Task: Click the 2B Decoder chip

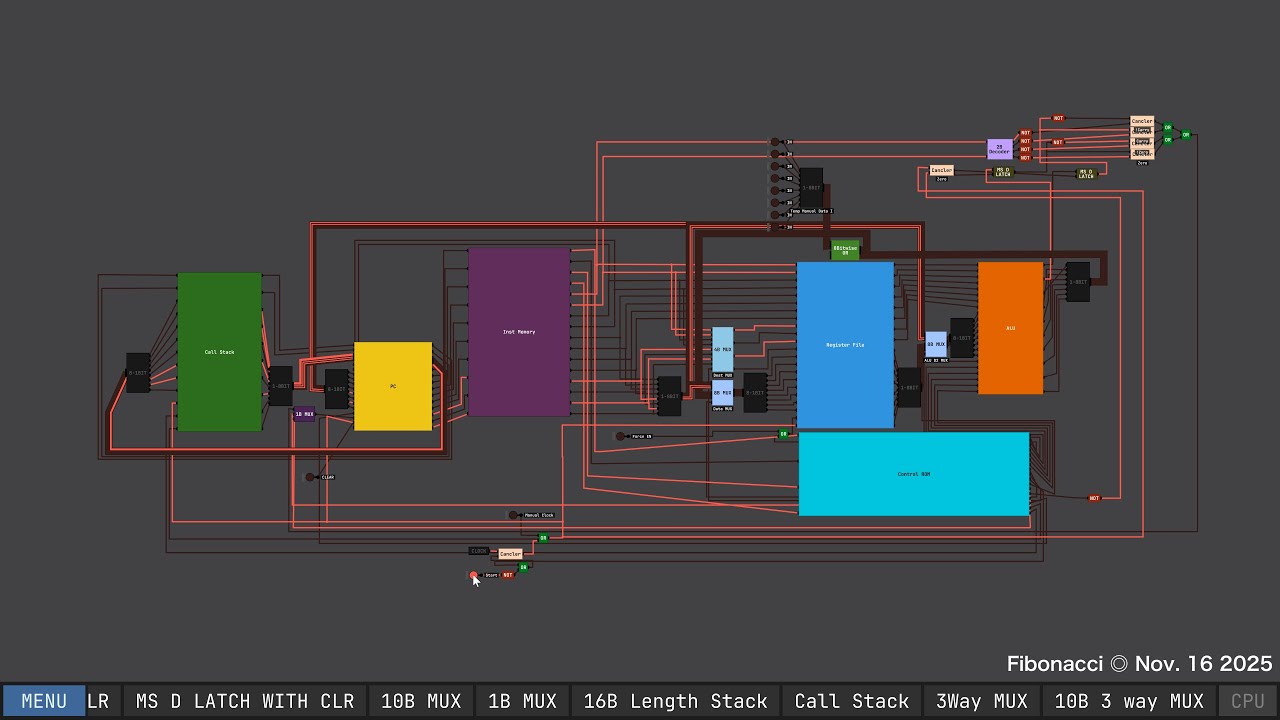Action: tap(999, 148)
